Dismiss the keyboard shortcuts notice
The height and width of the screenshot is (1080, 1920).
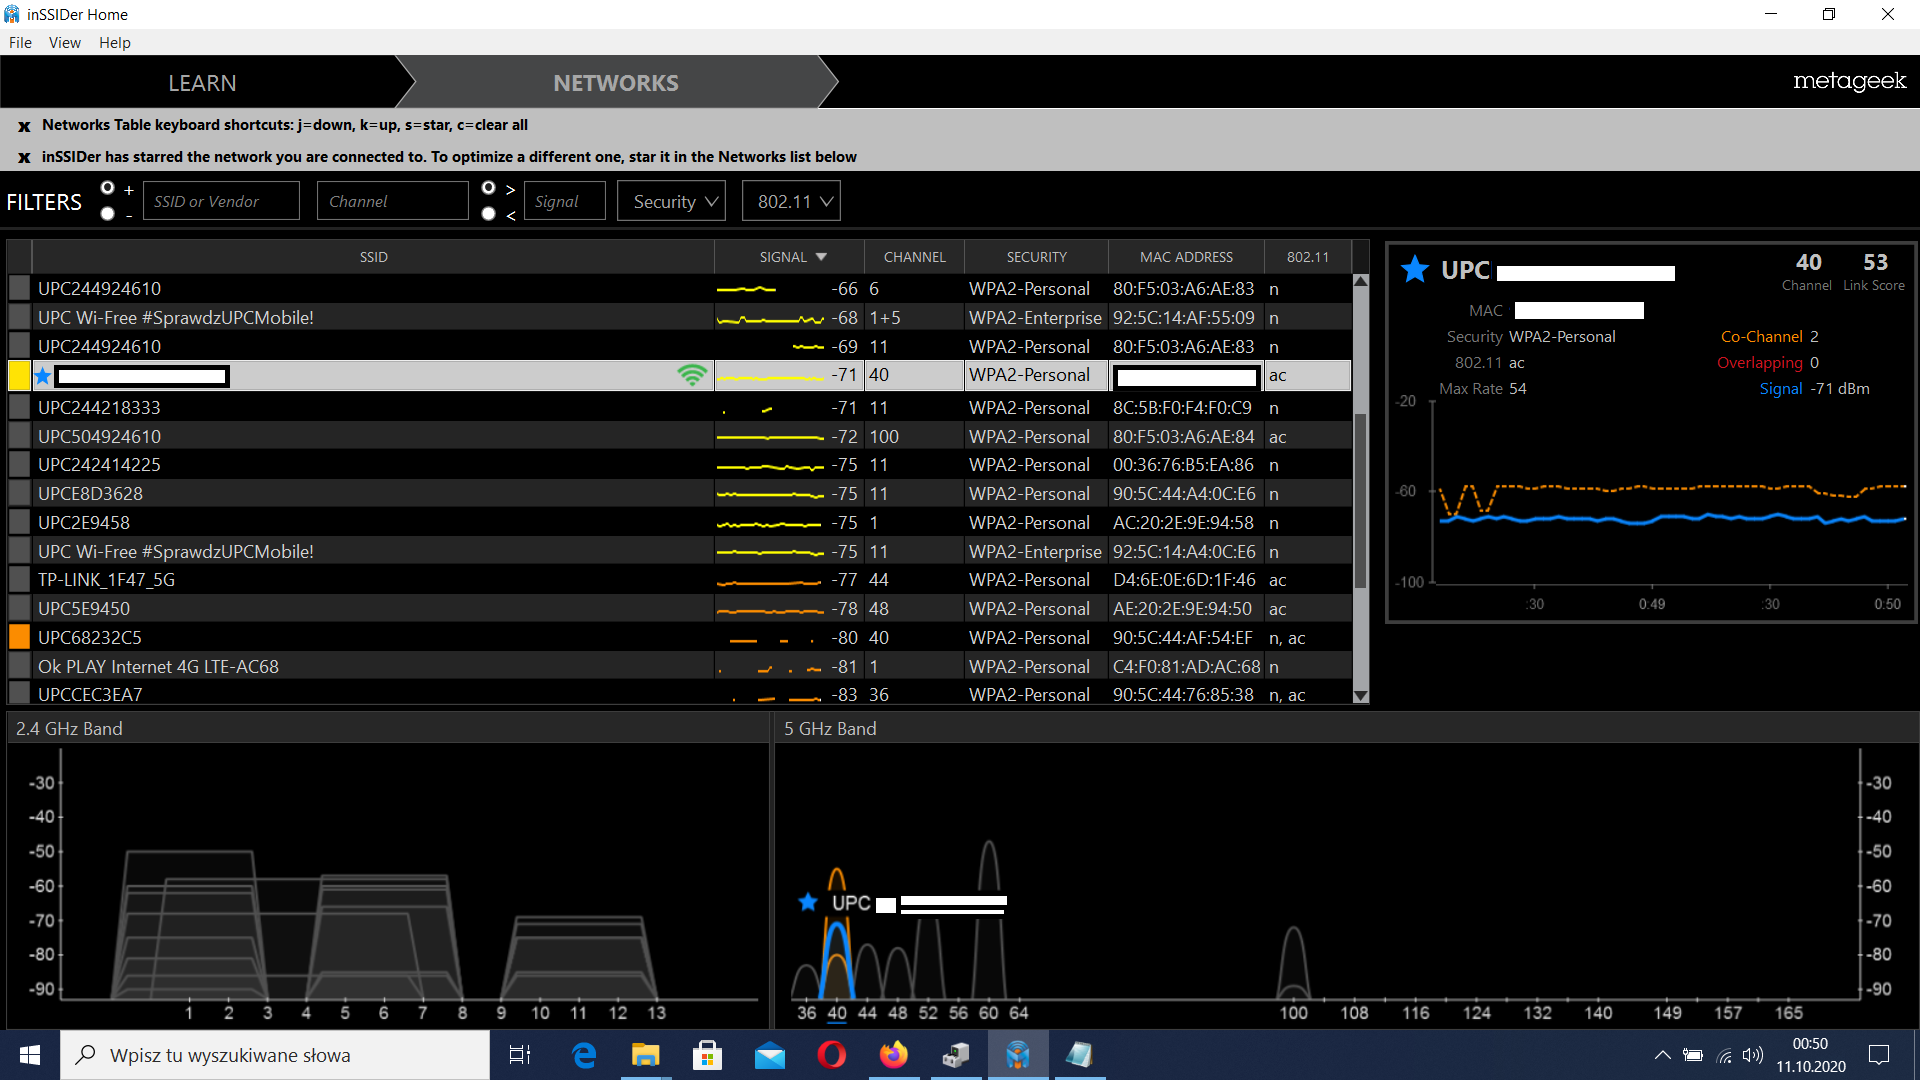24,126
